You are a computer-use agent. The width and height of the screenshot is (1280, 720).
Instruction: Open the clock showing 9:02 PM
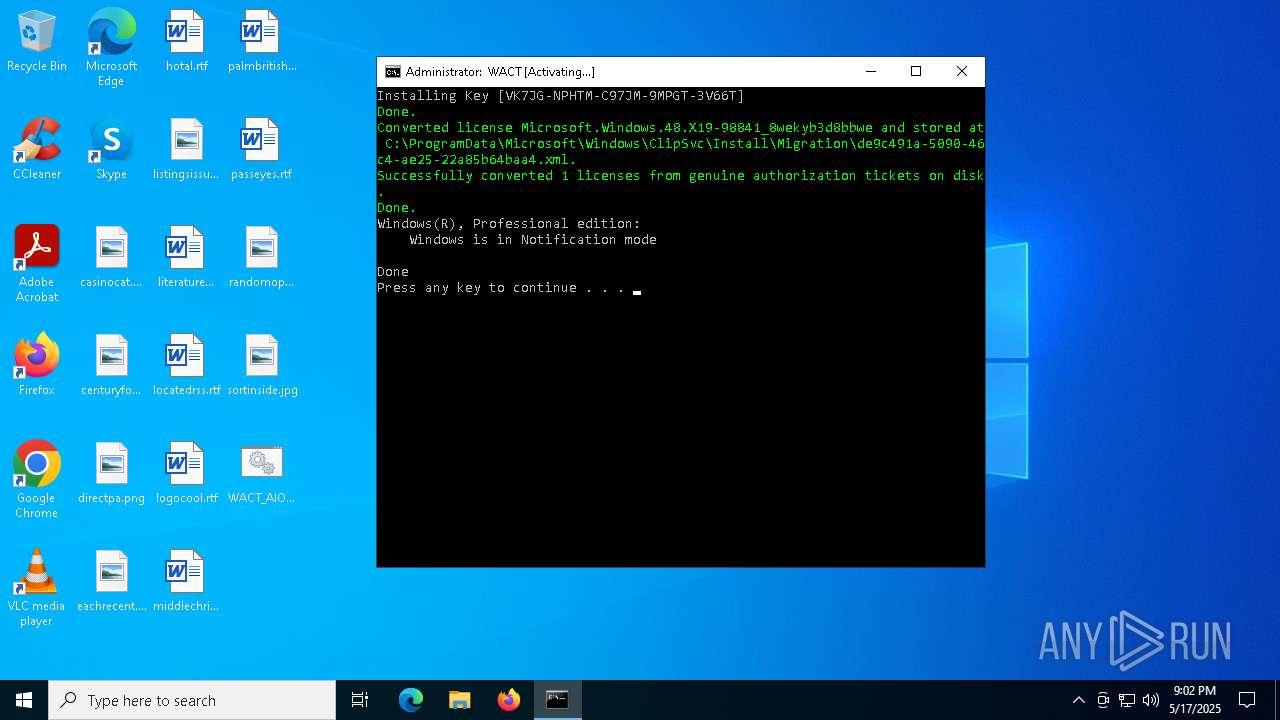[x=1195, y=700]
